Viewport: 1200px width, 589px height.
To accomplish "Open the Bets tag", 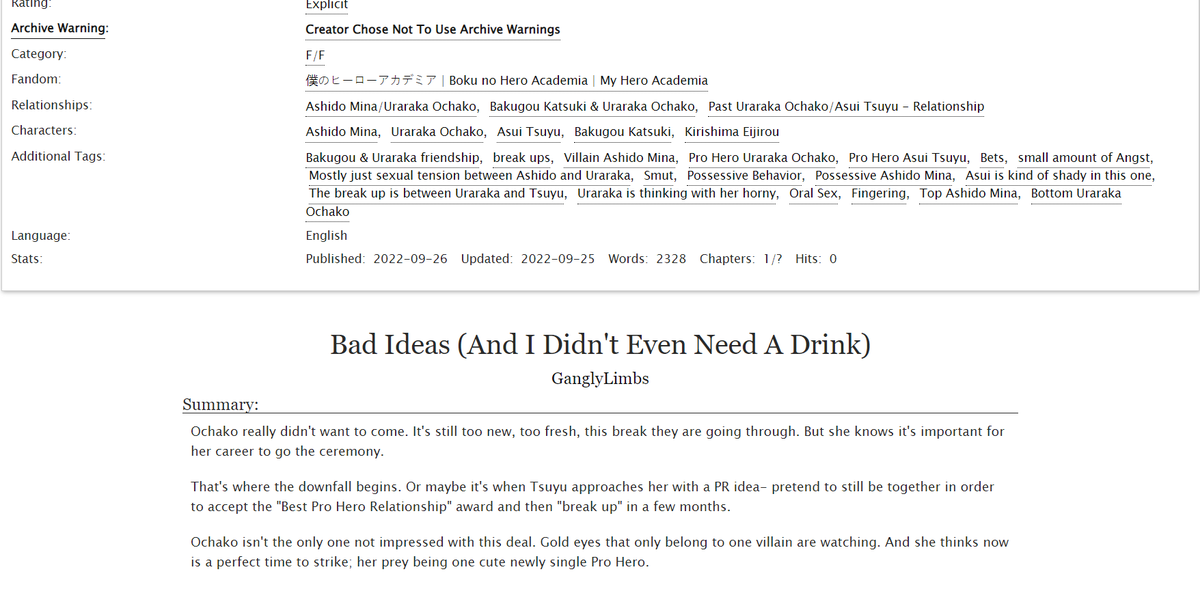I will tap(993, 158).
